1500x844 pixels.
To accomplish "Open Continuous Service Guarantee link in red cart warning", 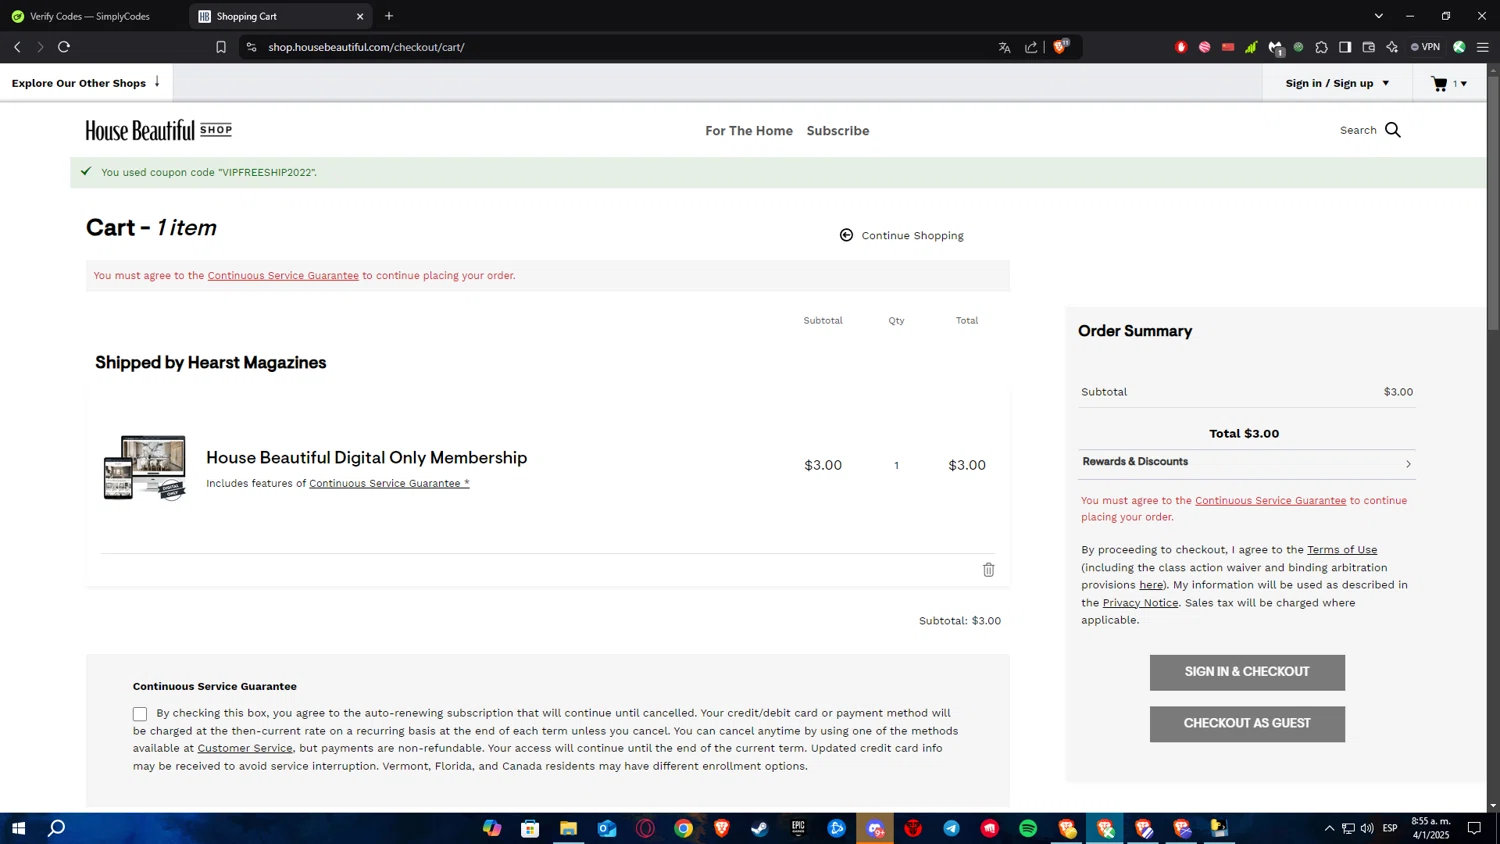I will [x=283, y=276].
